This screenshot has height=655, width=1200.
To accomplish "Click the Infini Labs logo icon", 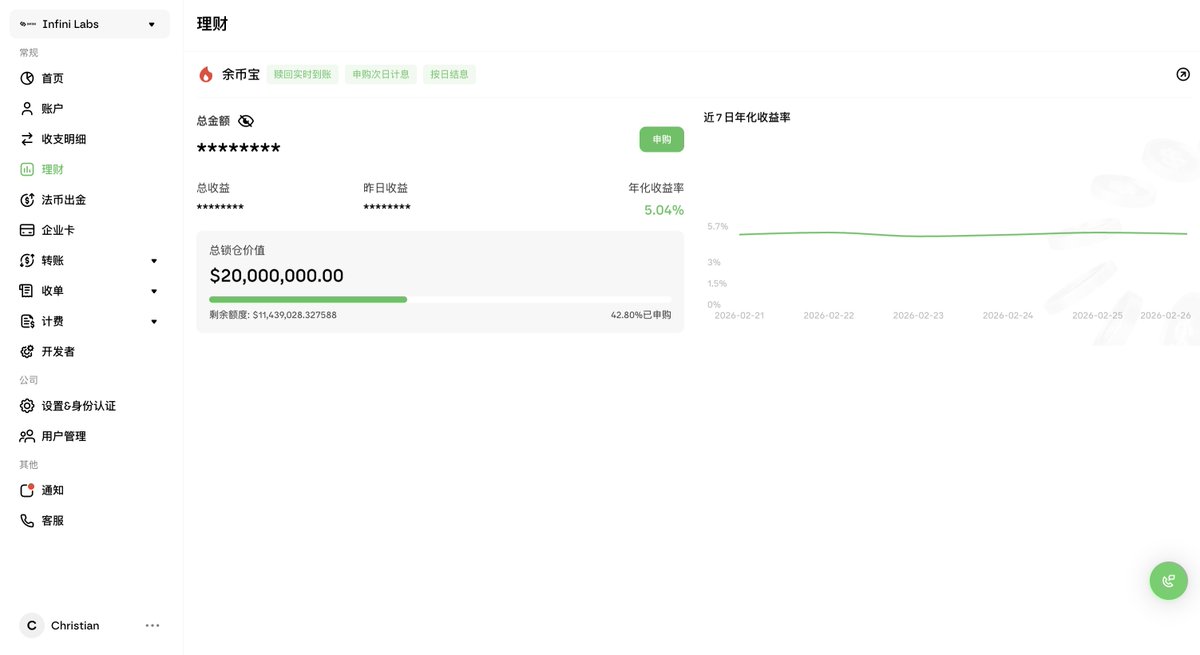I will 27,24.
